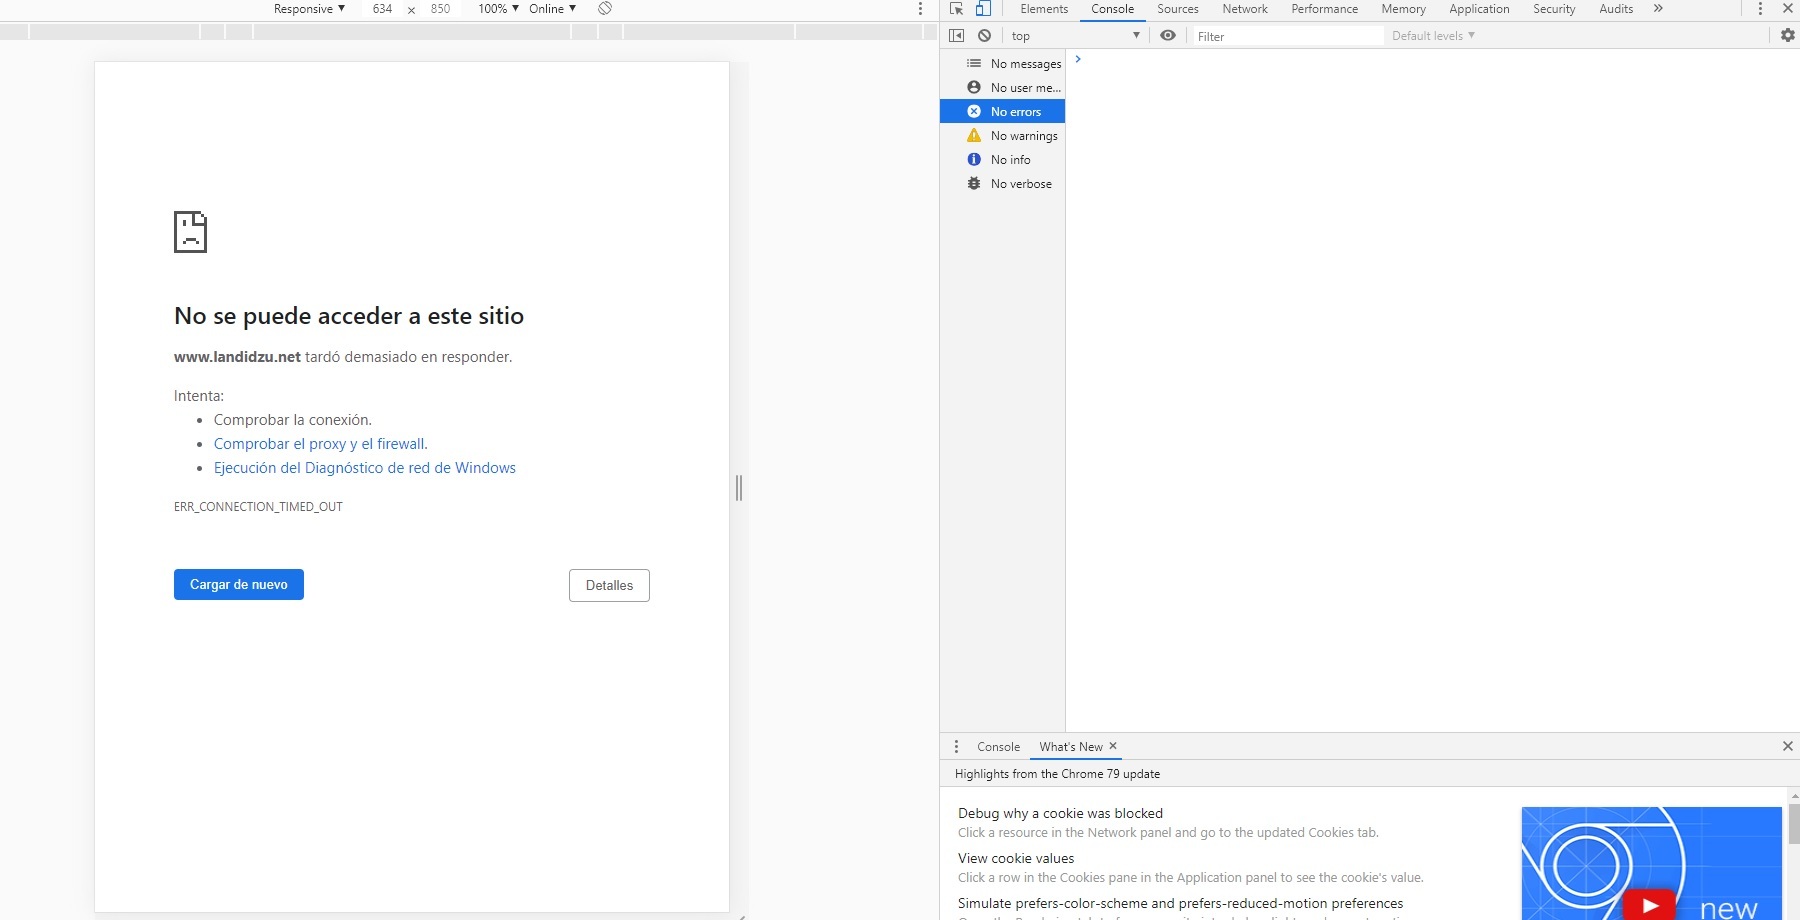
Task: Click the What's New panel scrollbar
Action: (1794, 823)
